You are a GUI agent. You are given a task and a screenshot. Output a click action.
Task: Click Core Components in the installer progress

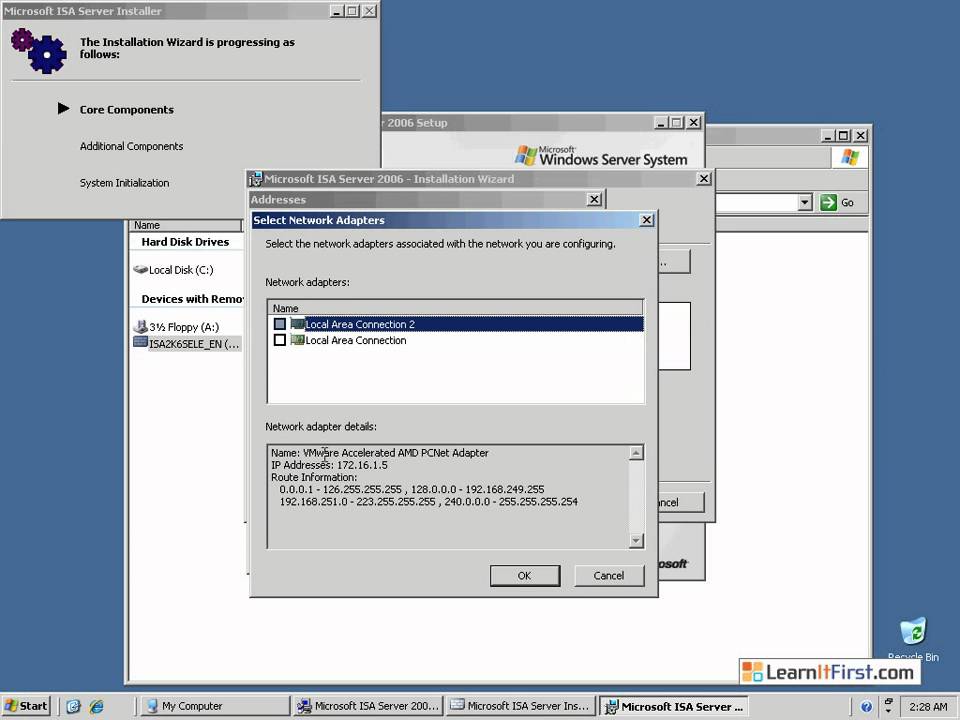click(127, 110)
